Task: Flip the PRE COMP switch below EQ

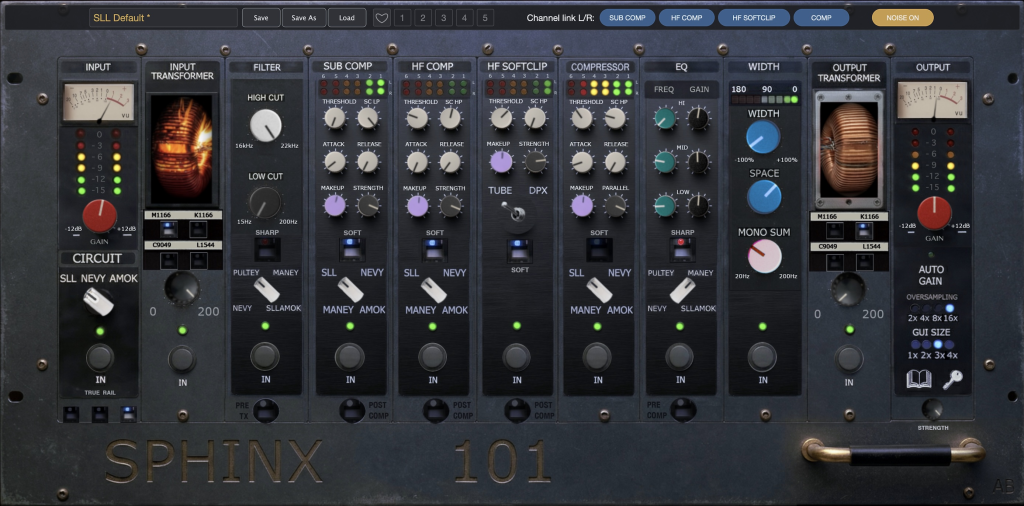Action: point(683,410)
